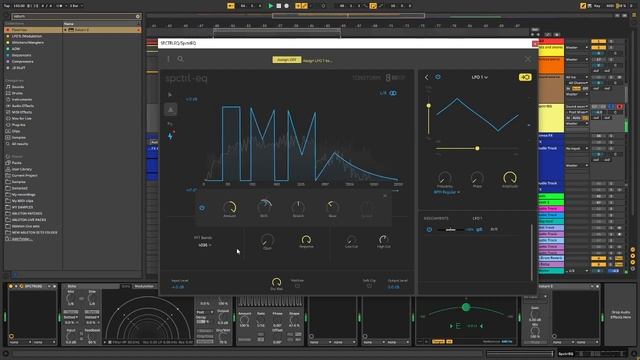
Task: Open Packs in Places
Action: coord(16,163)
